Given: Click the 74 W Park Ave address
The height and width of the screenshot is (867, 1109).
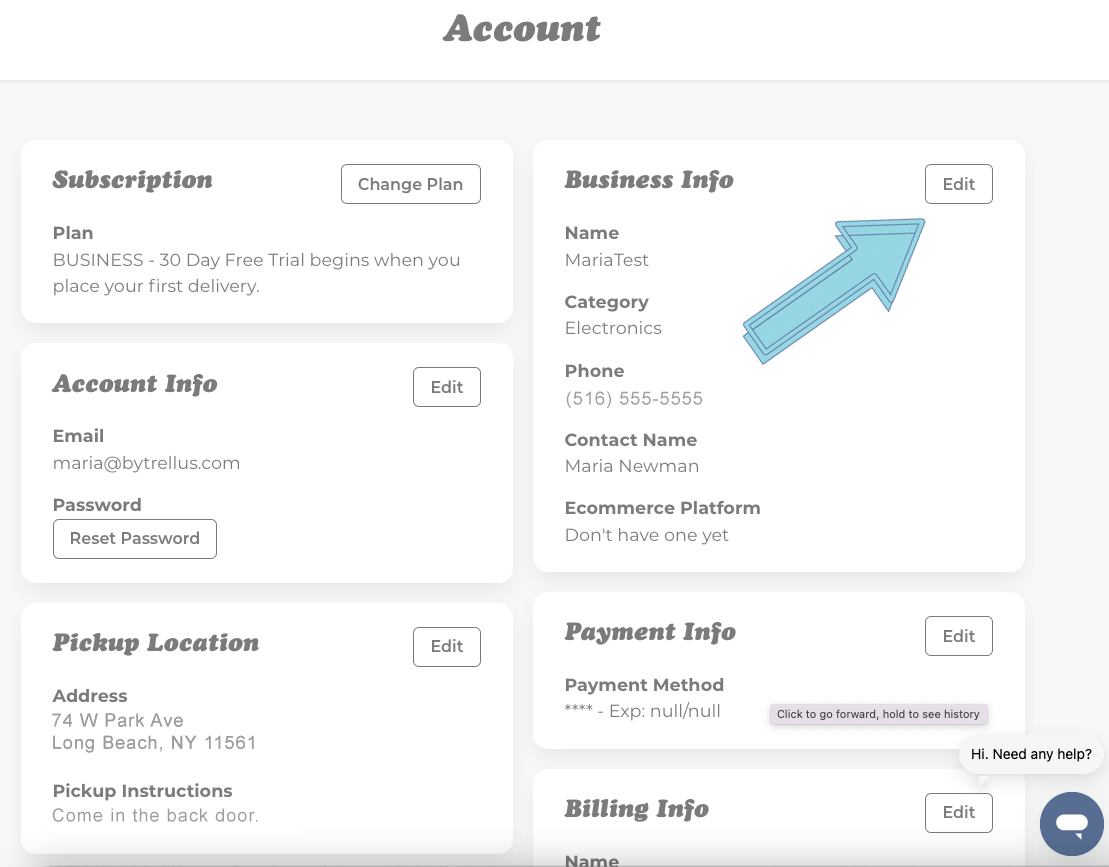Looking at the screenshot, I should 117,721.
